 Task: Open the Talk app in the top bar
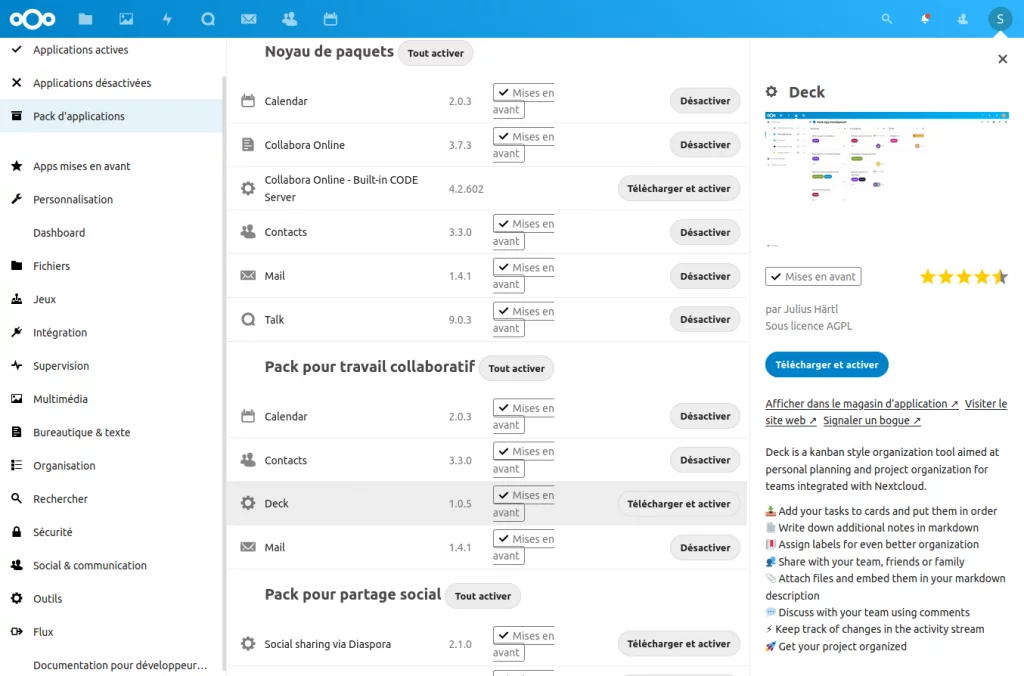[x=208, y=19]
